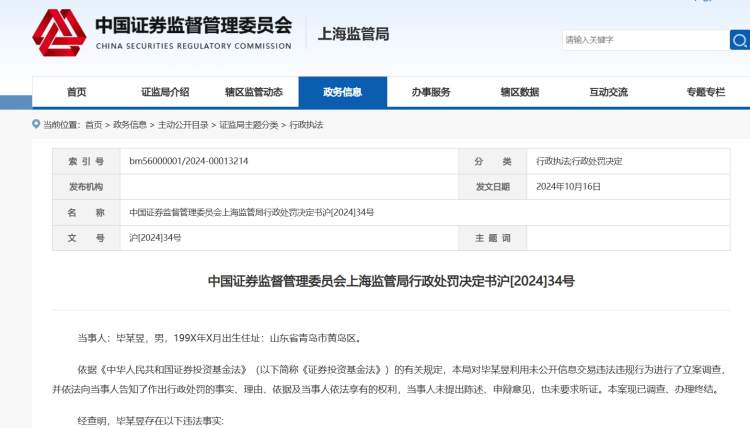Image resolution: width=750 pixels, height=428 pixels.
Task: Click the CSRC red logo emblem
Action: click(59, 31)
